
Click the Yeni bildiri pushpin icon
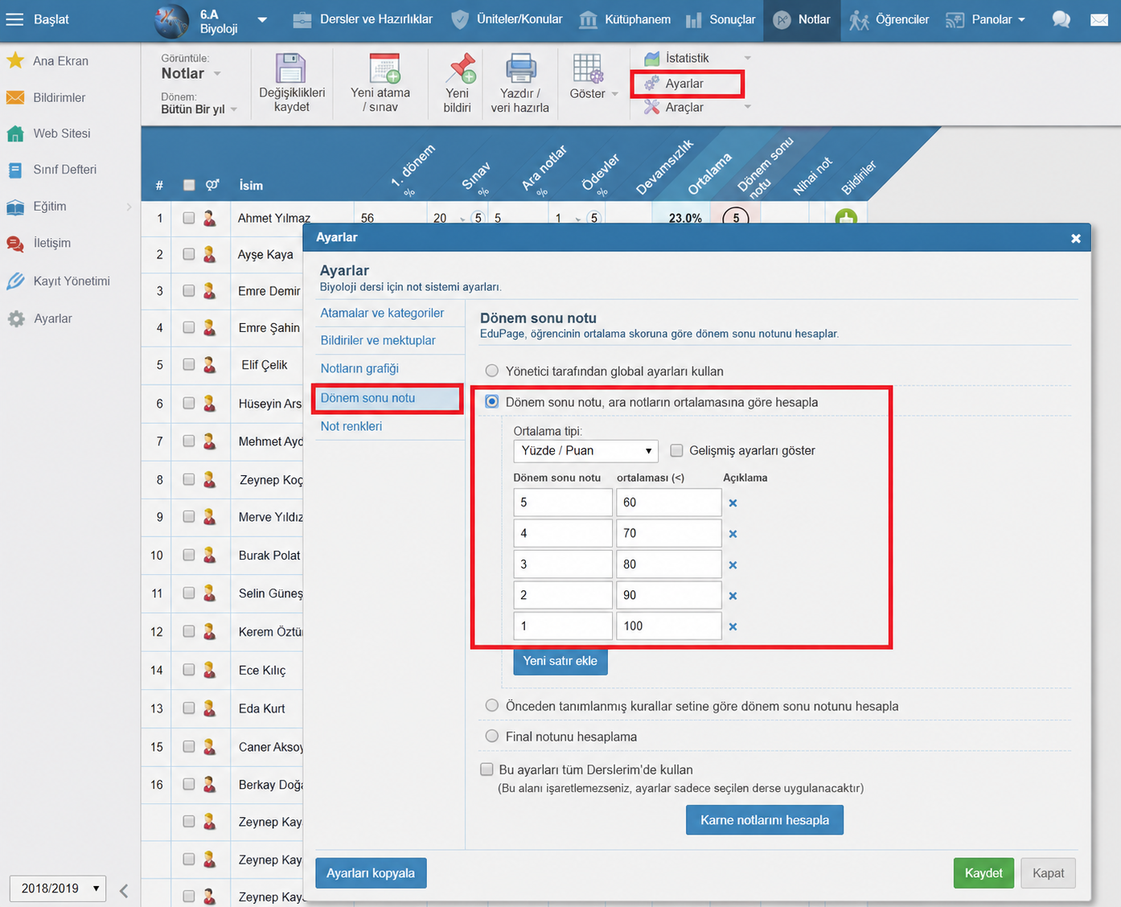click(x=460, y=69)
